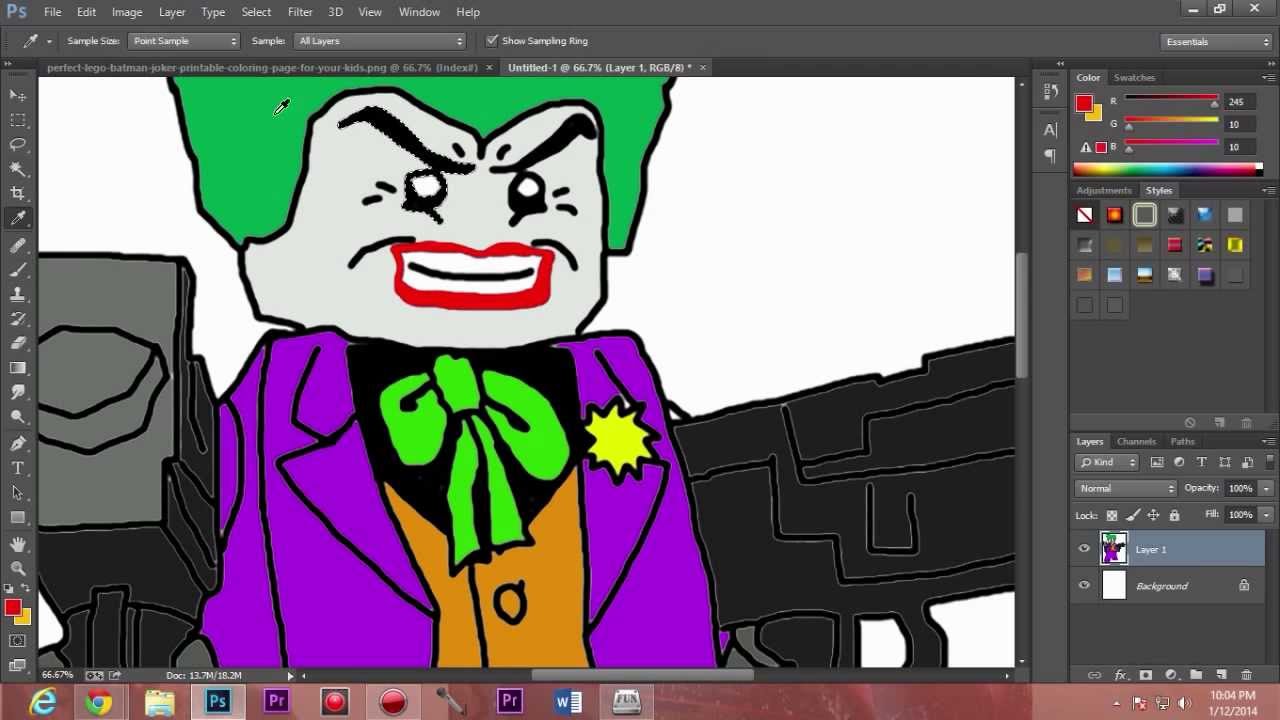This screenshot has height=720, width=1280.
Task: Click Create new group folder icon
Action: click(1195, 675)
